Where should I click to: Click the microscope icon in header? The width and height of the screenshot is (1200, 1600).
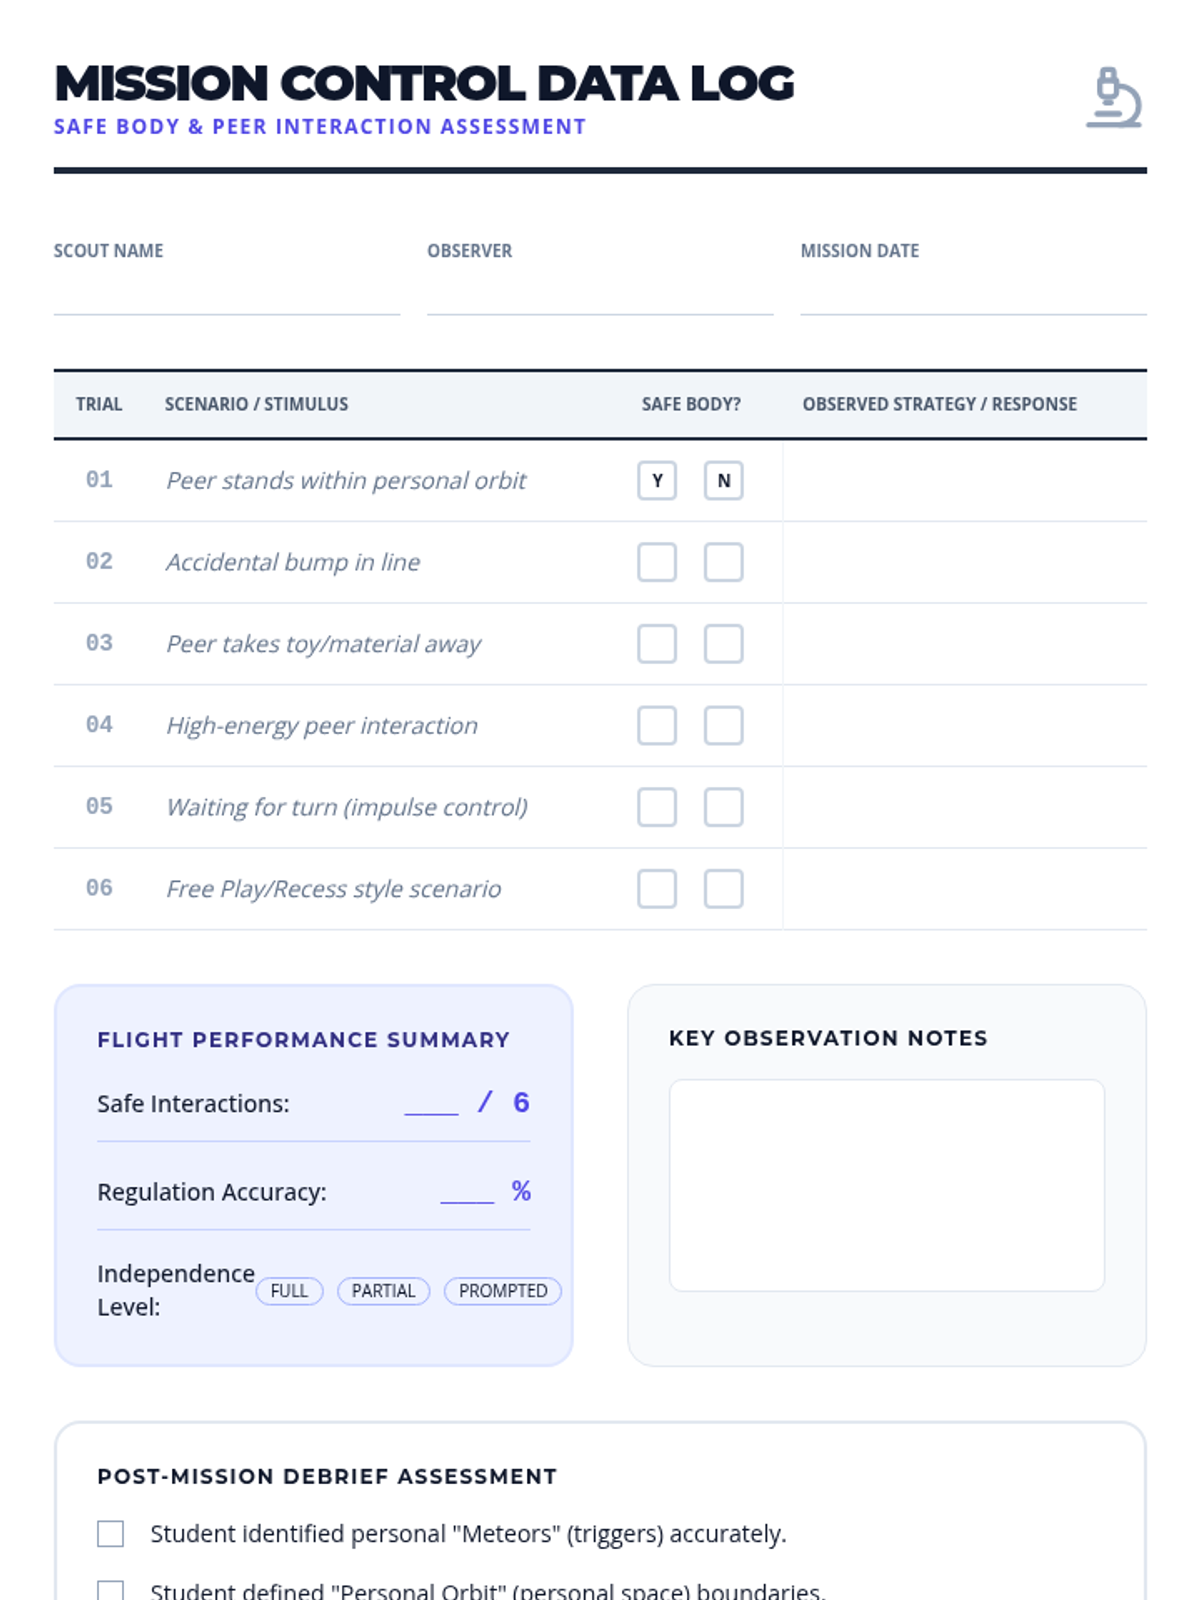click(1114, 98)
